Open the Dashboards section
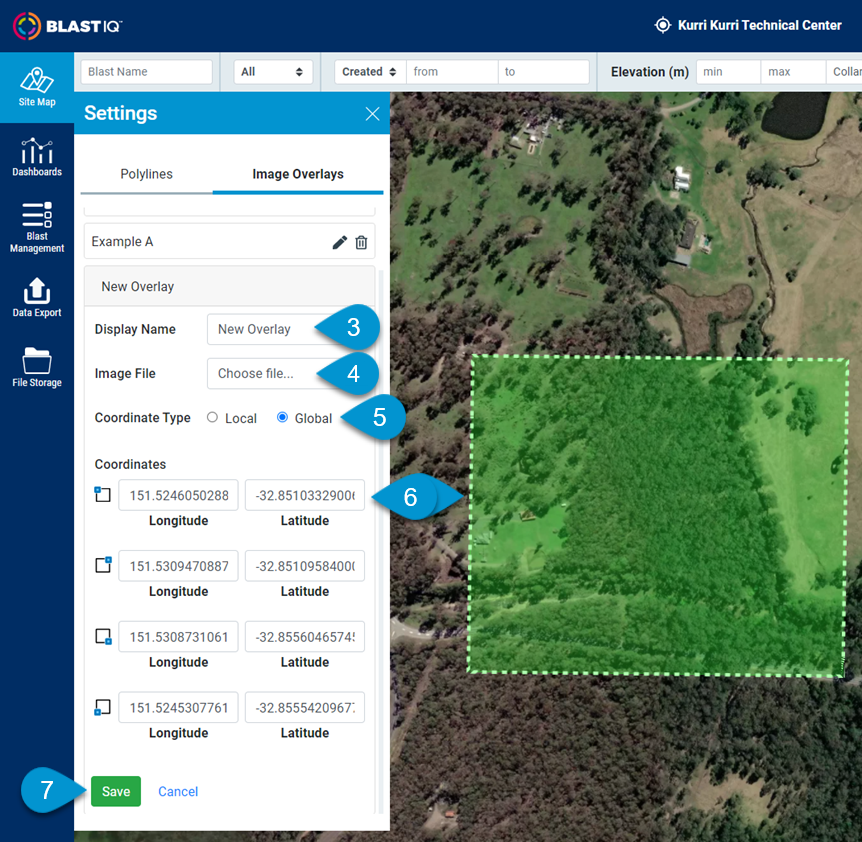Image resolution: width=862 pixels, height=842 pixels. pyautogui.click(x=37, y=158)
